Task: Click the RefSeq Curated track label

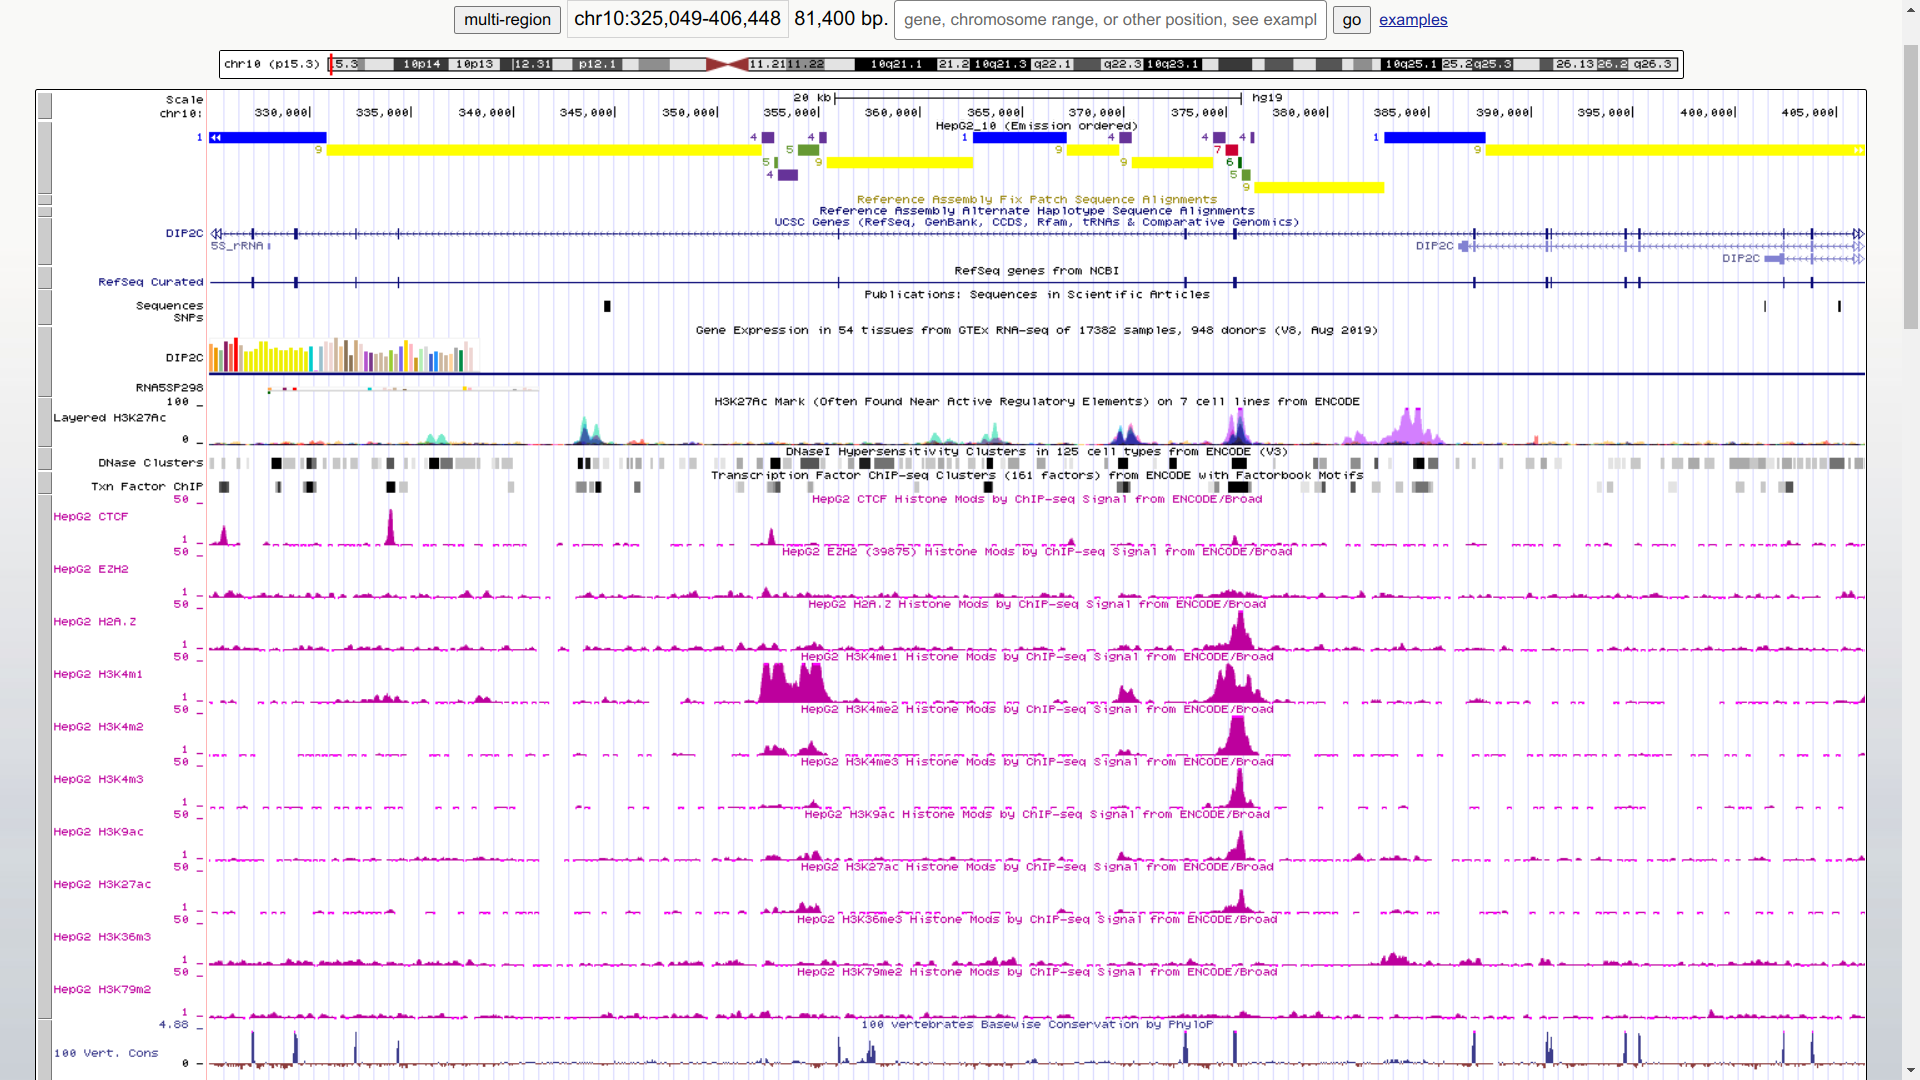Action: (151, 282)
